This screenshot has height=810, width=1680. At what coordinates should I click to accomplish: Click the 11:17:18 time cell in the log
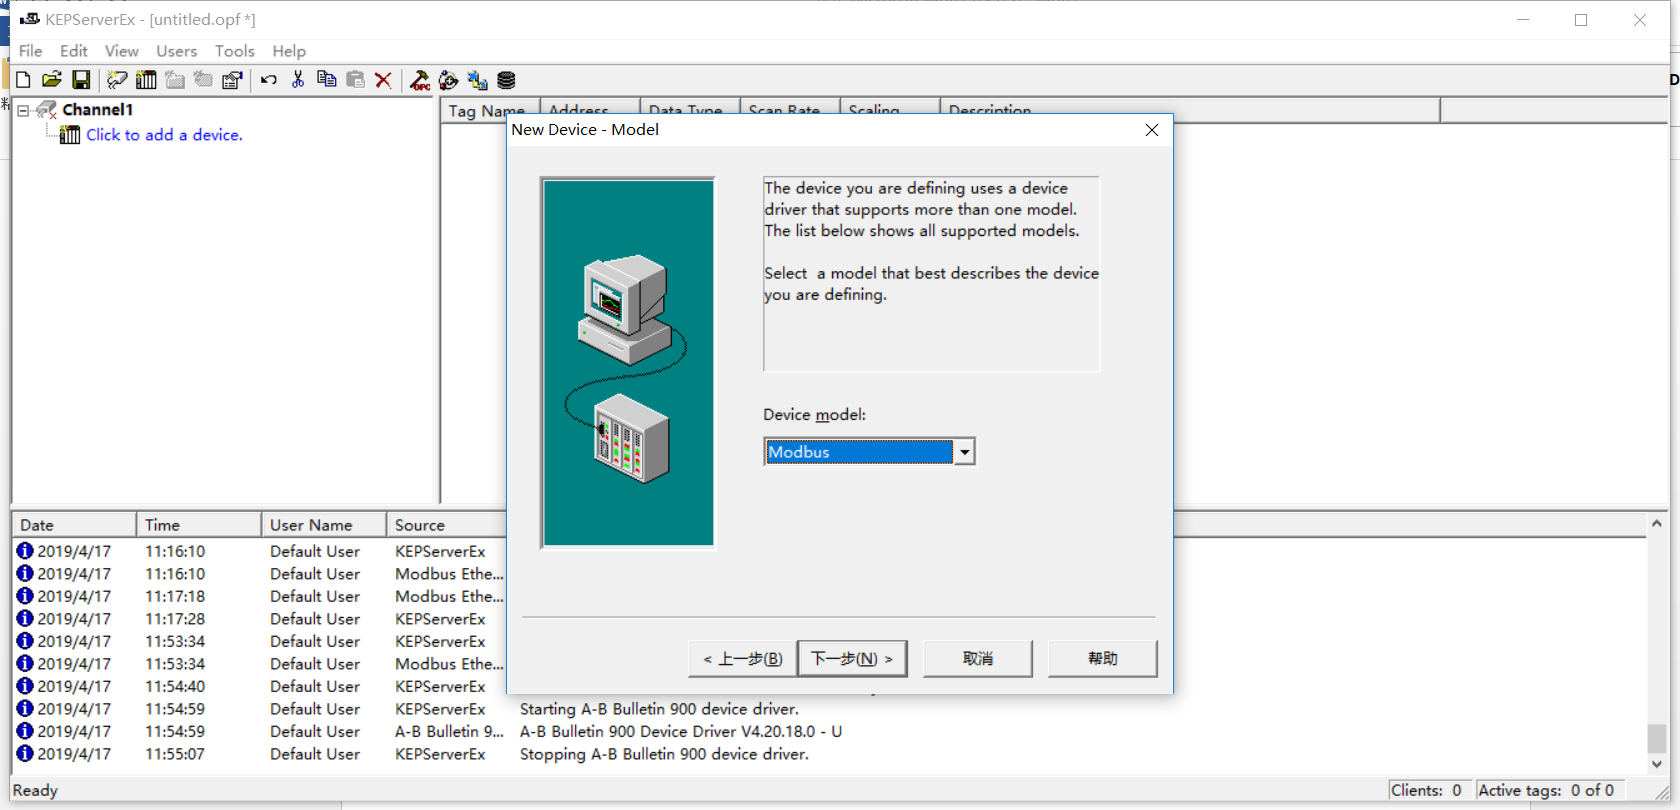(x=175, y=597)
